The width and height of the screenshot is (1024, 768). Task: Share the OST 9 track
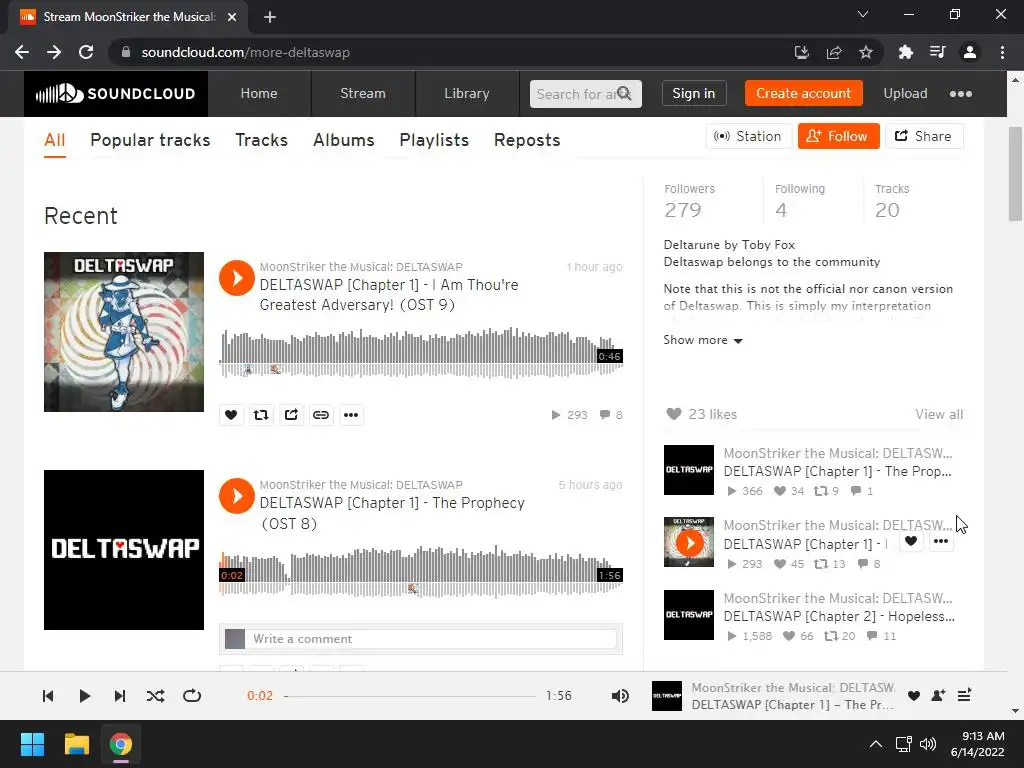pyautogui.click(x=291, y=415)
